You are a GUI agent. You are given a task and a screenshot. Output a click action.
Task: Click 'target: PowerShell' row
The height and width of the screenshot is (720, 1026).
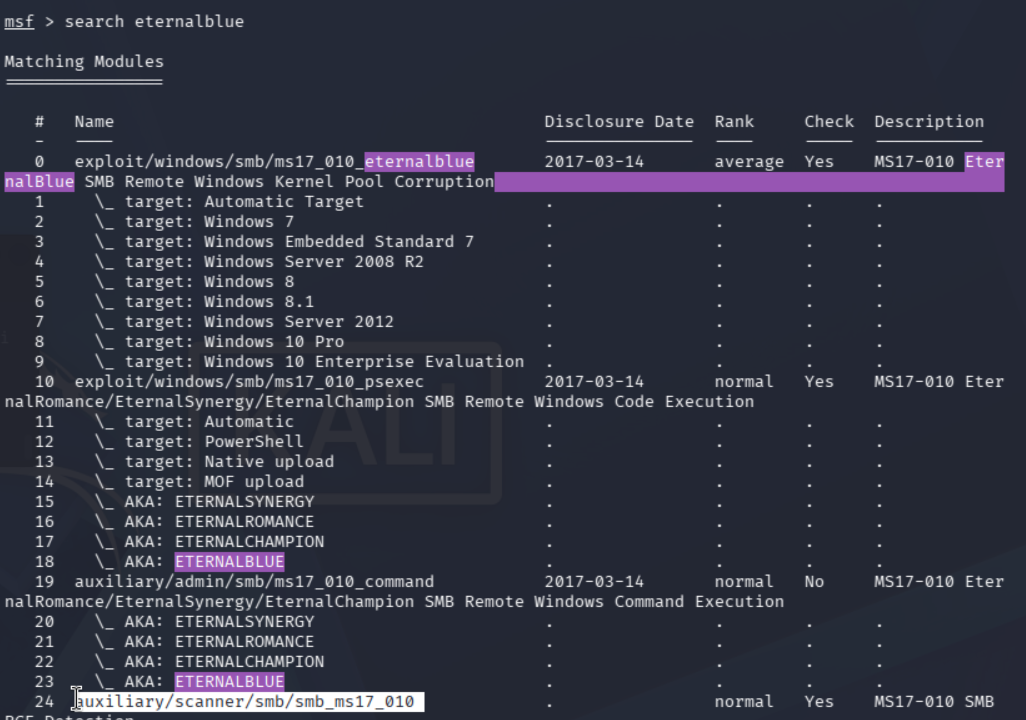(x=214, y=442)
